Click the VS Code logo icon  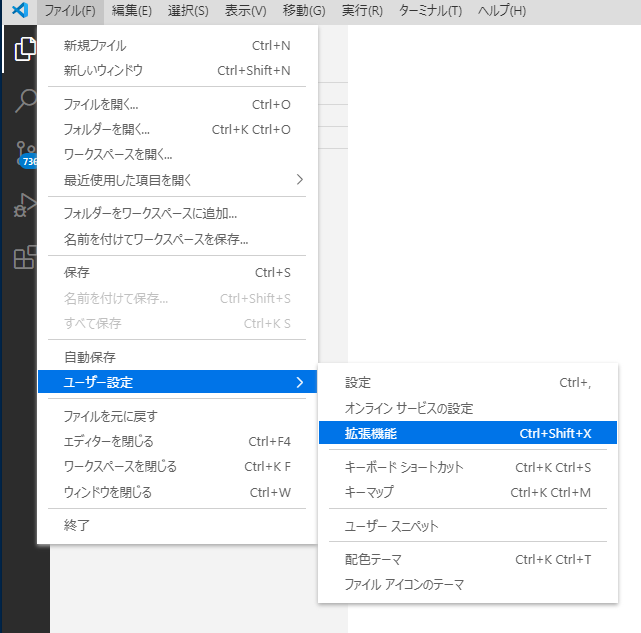20,10
